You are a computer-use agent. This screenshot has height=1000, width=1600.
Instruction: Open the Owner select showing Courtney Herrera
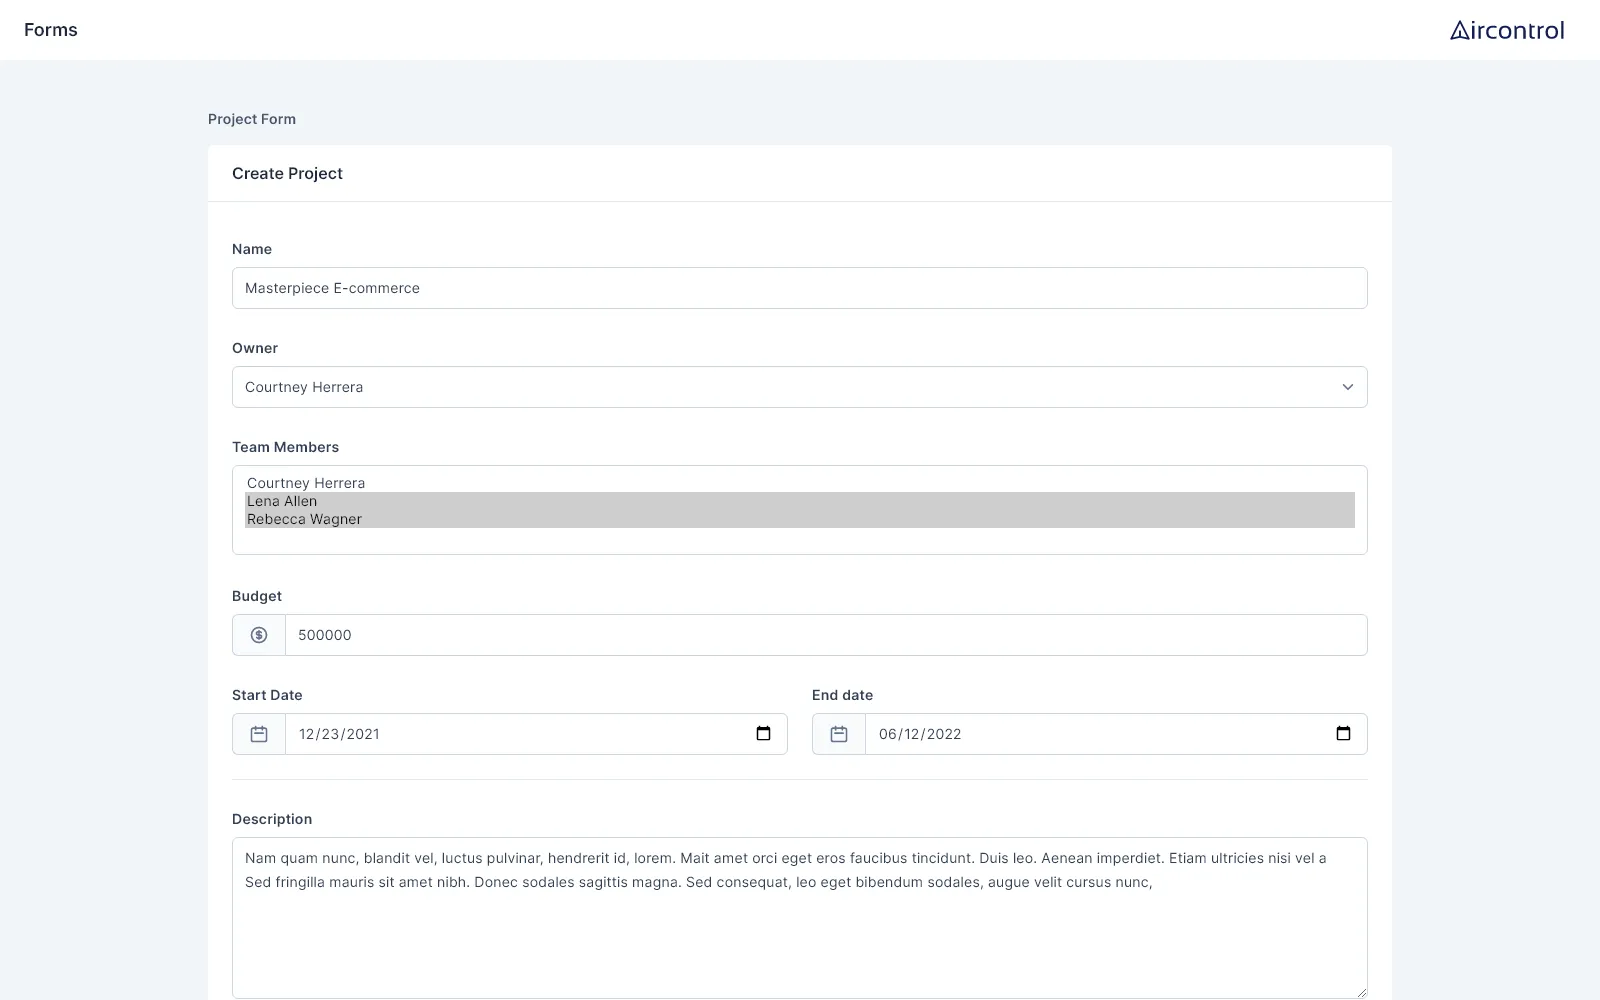800,387
